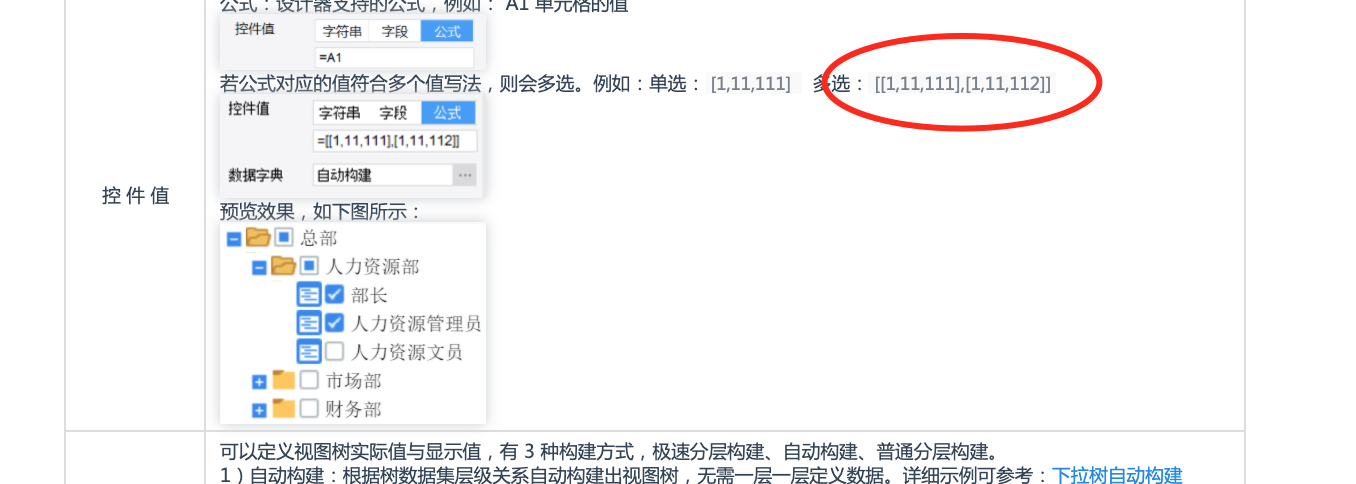Click the 总部 folder icon
This screenshot has width=1356, height=484.
pyautogui.click(x=258, y=237)
